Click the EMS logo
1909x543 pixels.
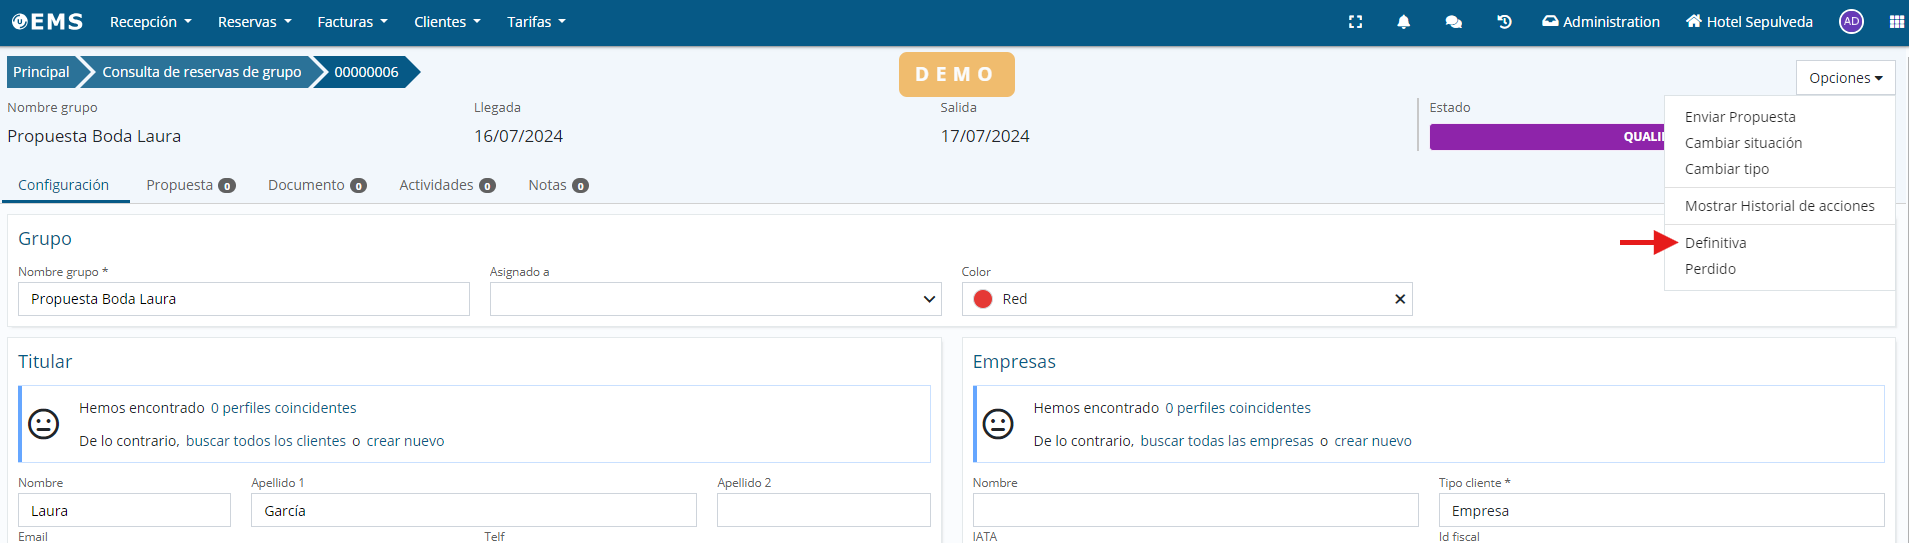pyautogui.click(x=47, y=22)
